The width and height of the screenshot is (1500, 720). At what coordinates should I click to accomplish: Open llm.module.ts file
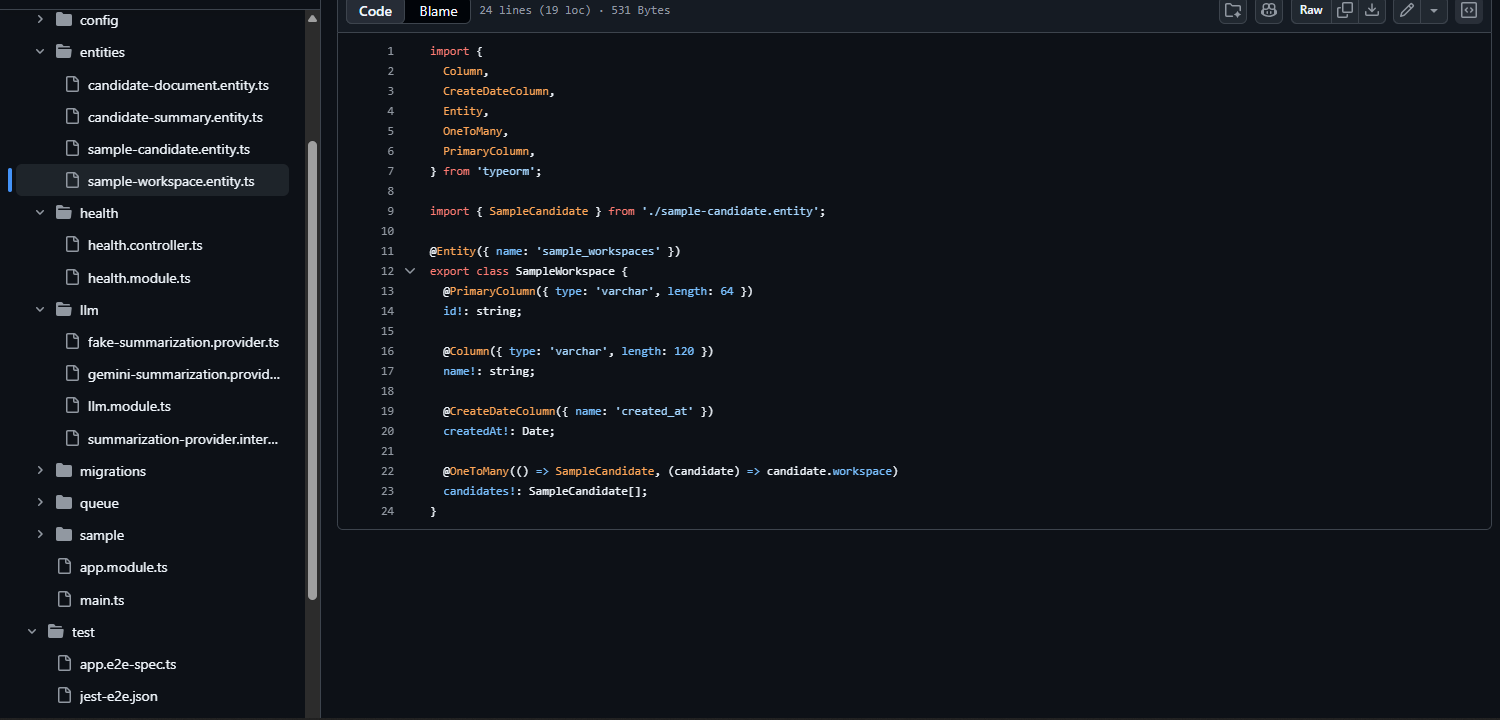tap(129, 406)
